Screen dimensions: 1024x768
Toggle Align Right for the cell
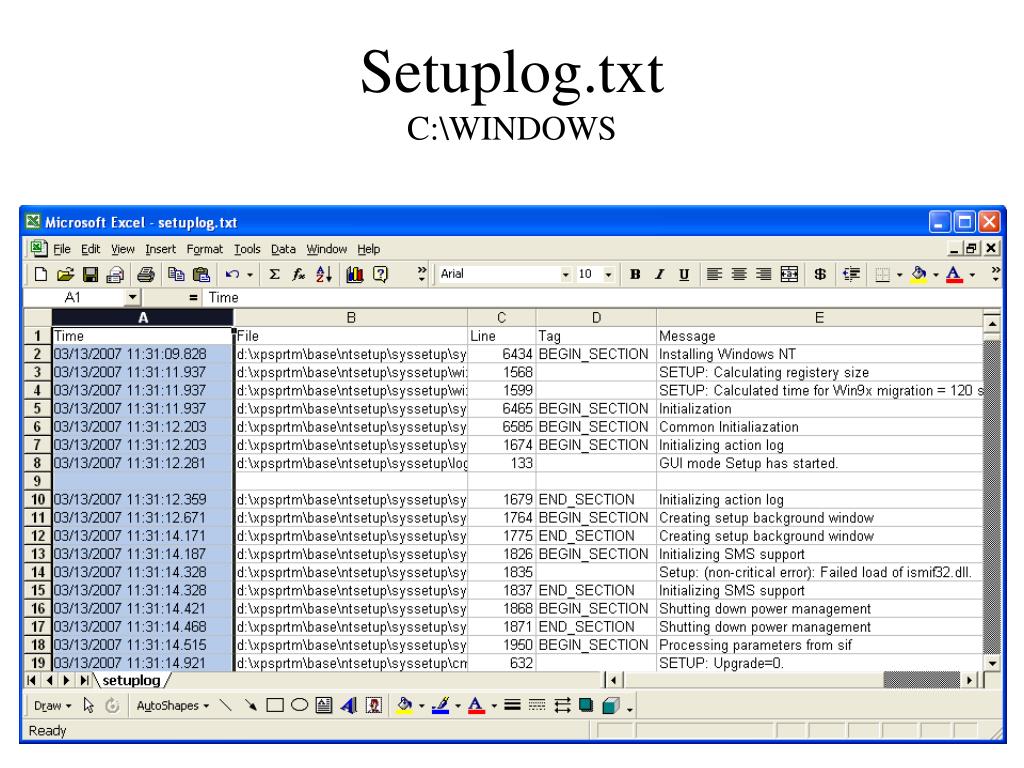[763, 274]
